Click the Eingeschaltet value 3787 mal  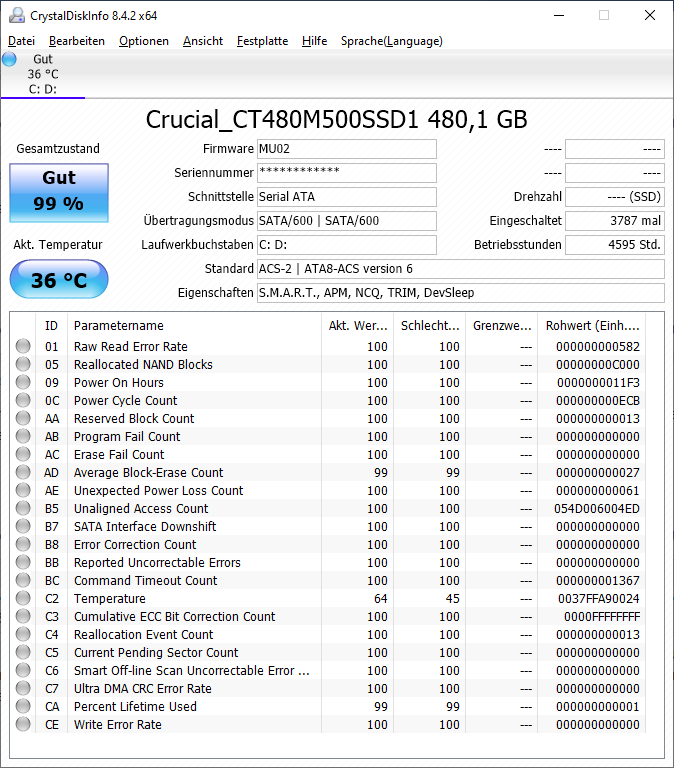[x=615, y=221]
